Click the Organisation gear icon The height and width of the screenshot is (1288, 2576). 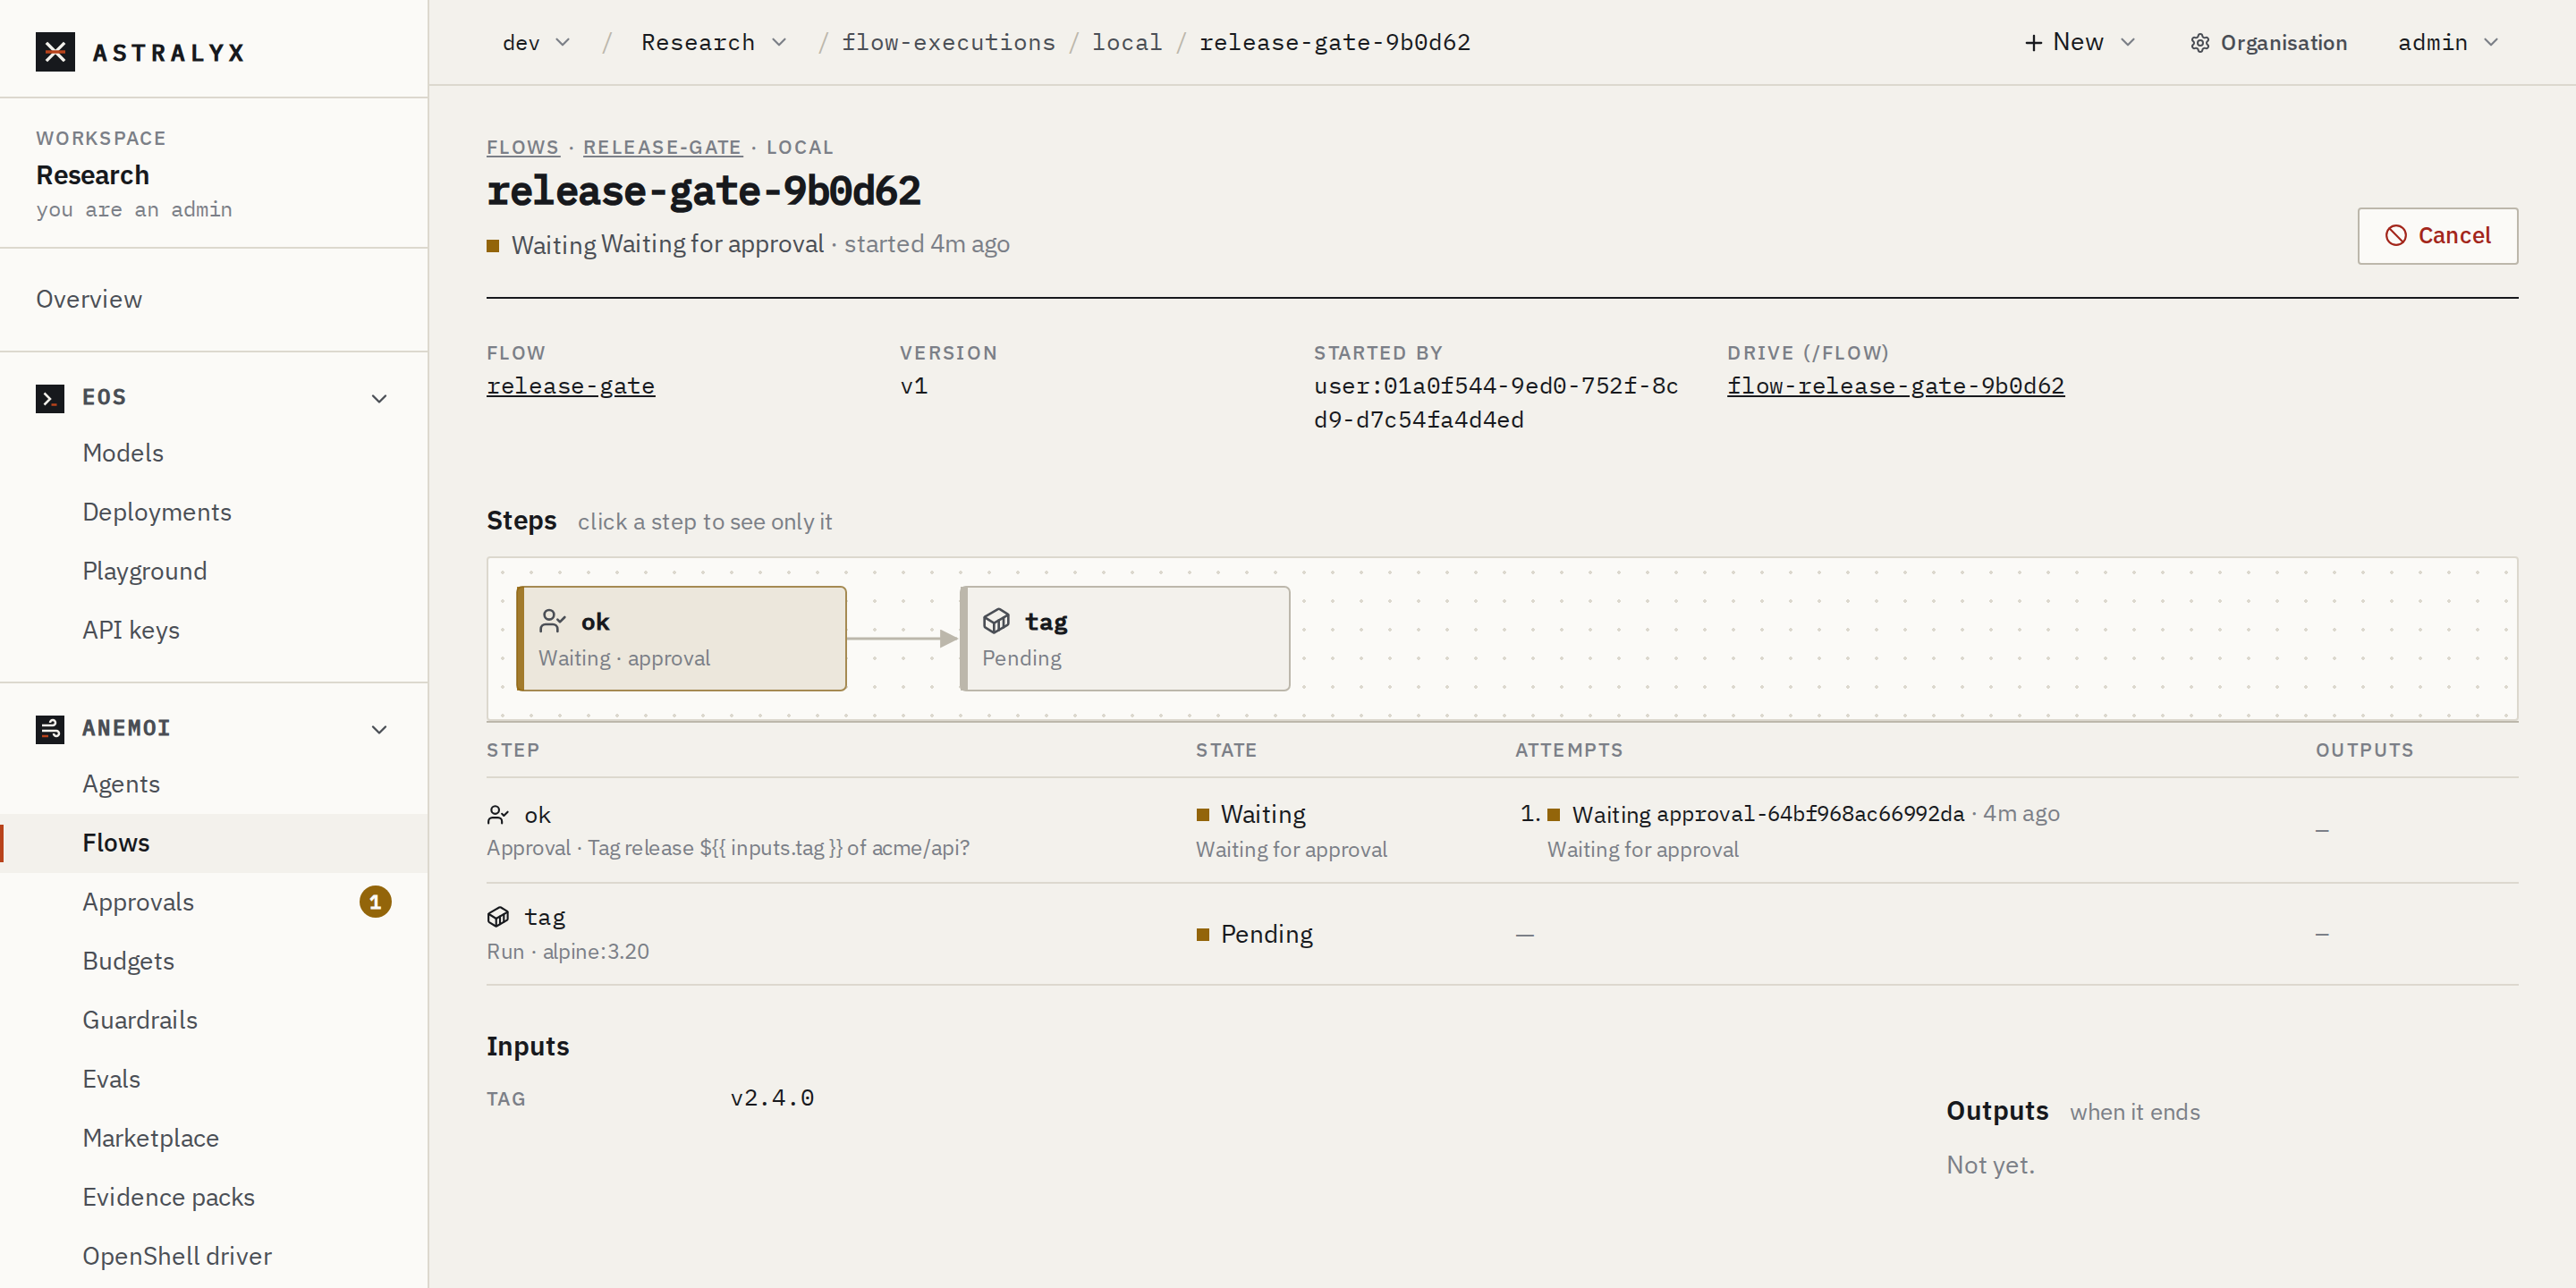click(2199, 43)
